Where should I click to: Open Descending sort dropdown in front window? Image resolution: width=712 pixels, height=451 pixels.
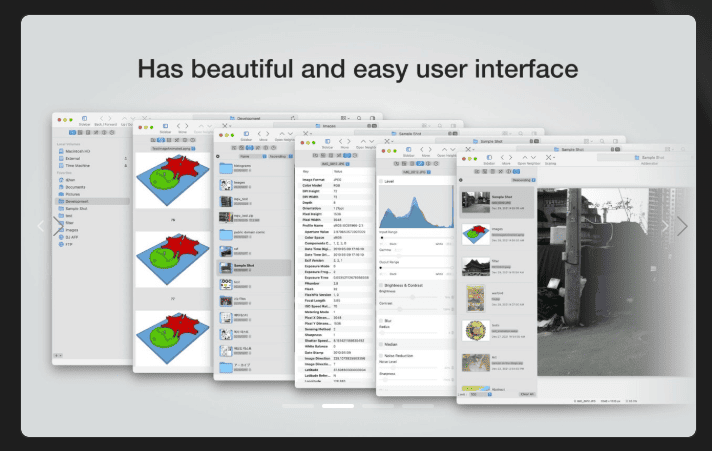(x=523, y=180)
